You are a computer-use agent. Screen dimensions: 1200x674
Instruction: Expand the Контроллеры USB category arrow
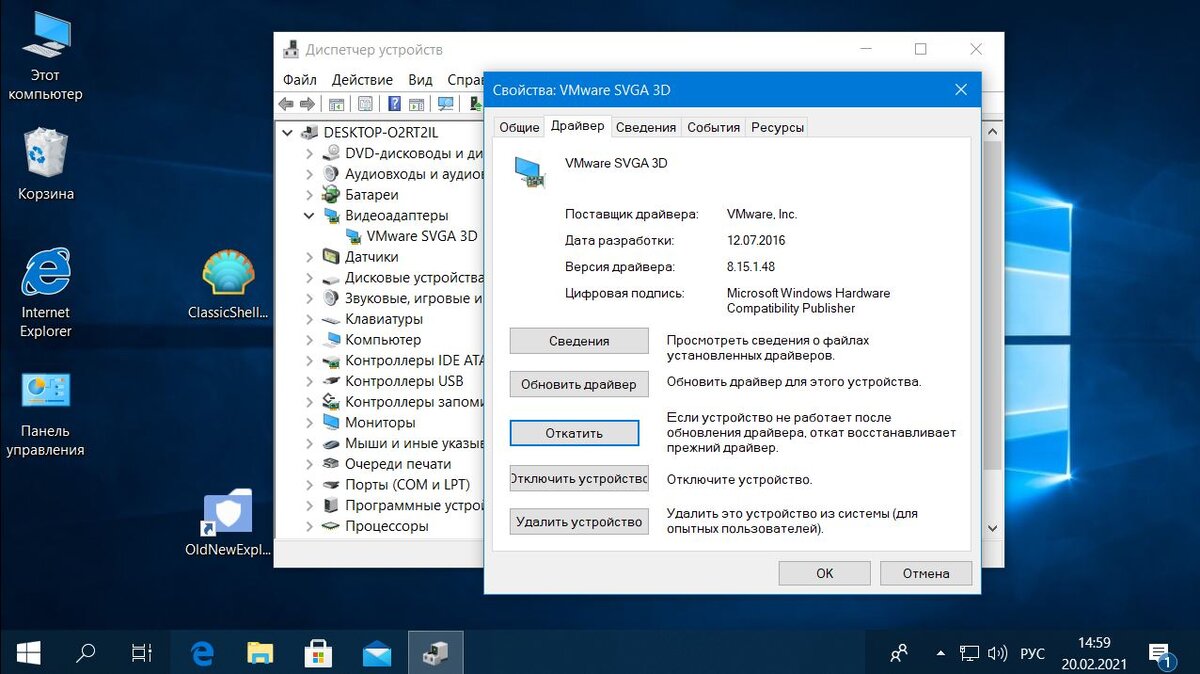click(x=309, y=381)
